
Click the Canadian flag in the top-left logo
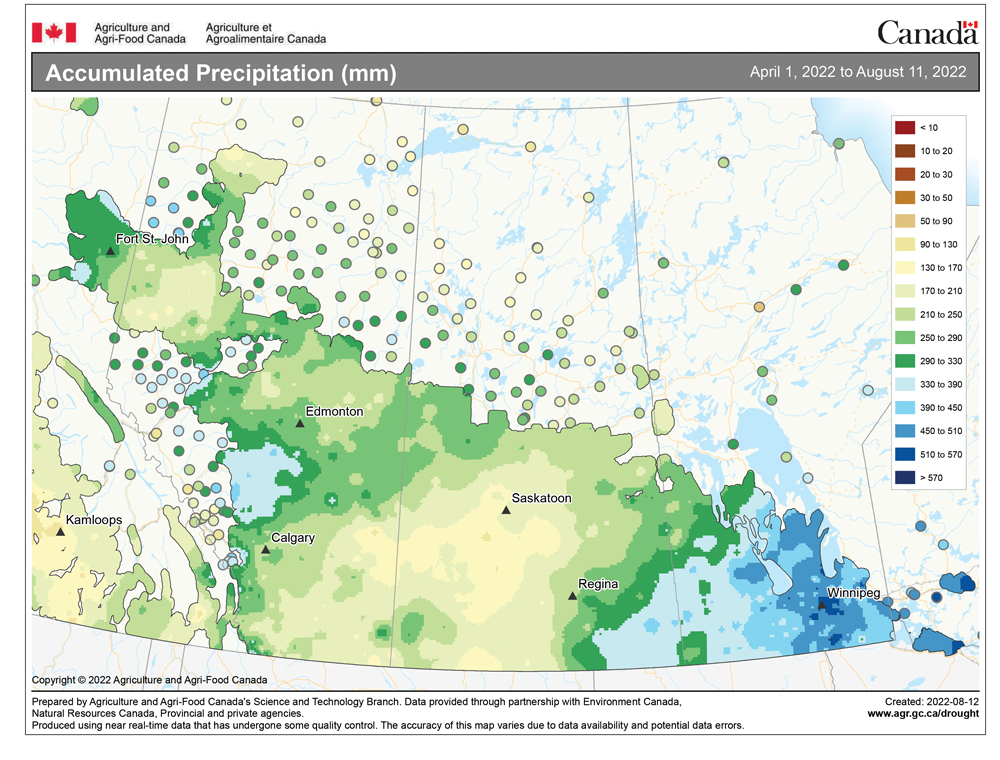coord(53,30)
